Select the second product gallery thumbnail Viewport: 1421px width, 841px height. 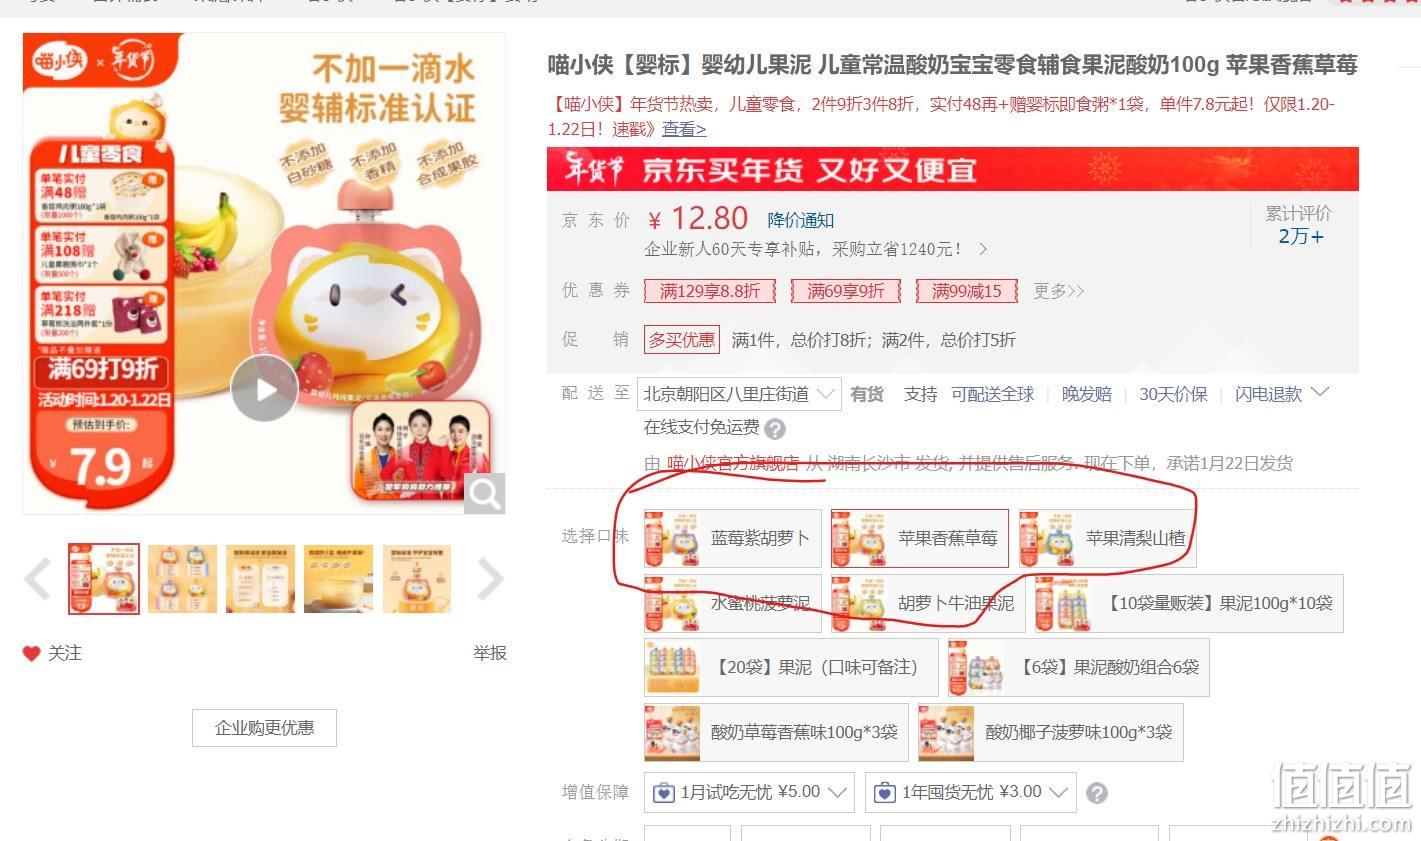[183, 579]
